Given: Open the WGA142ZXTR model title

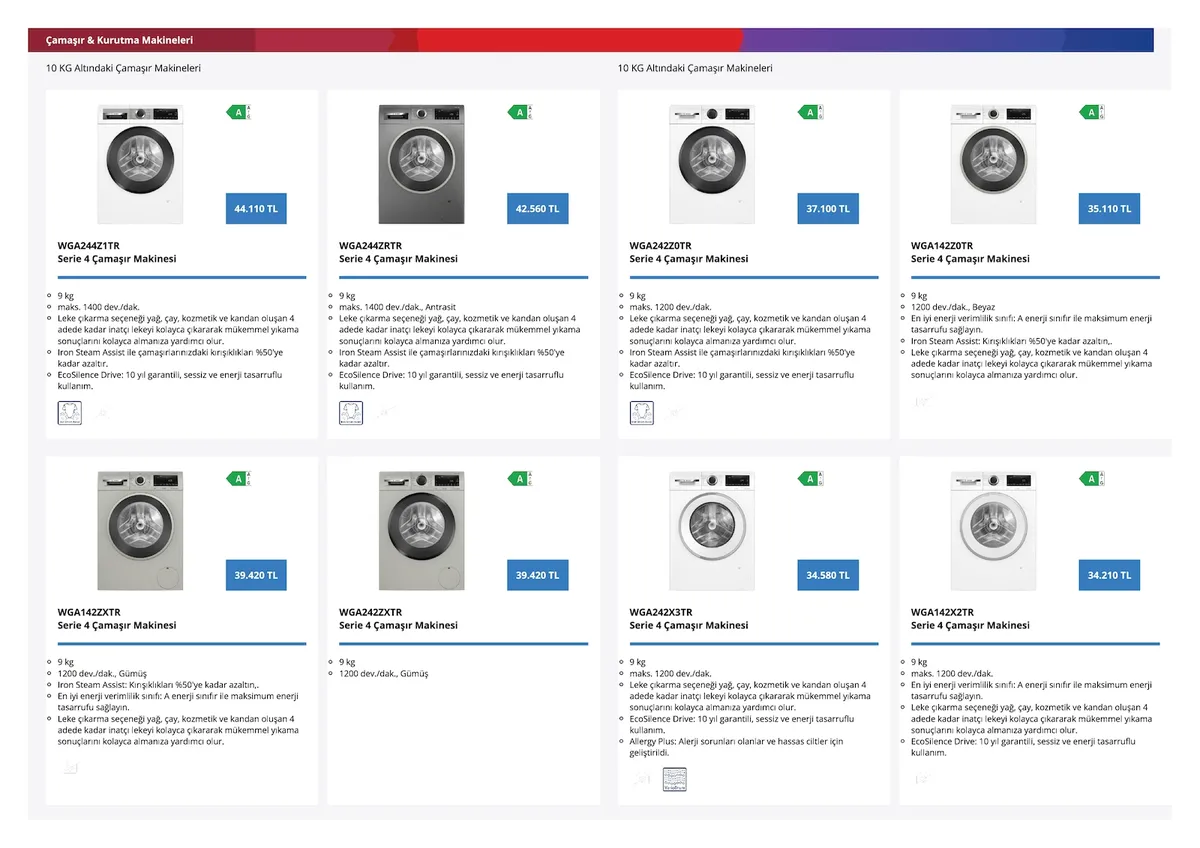Looking at the screenshot, I should [x=89, y=612].
